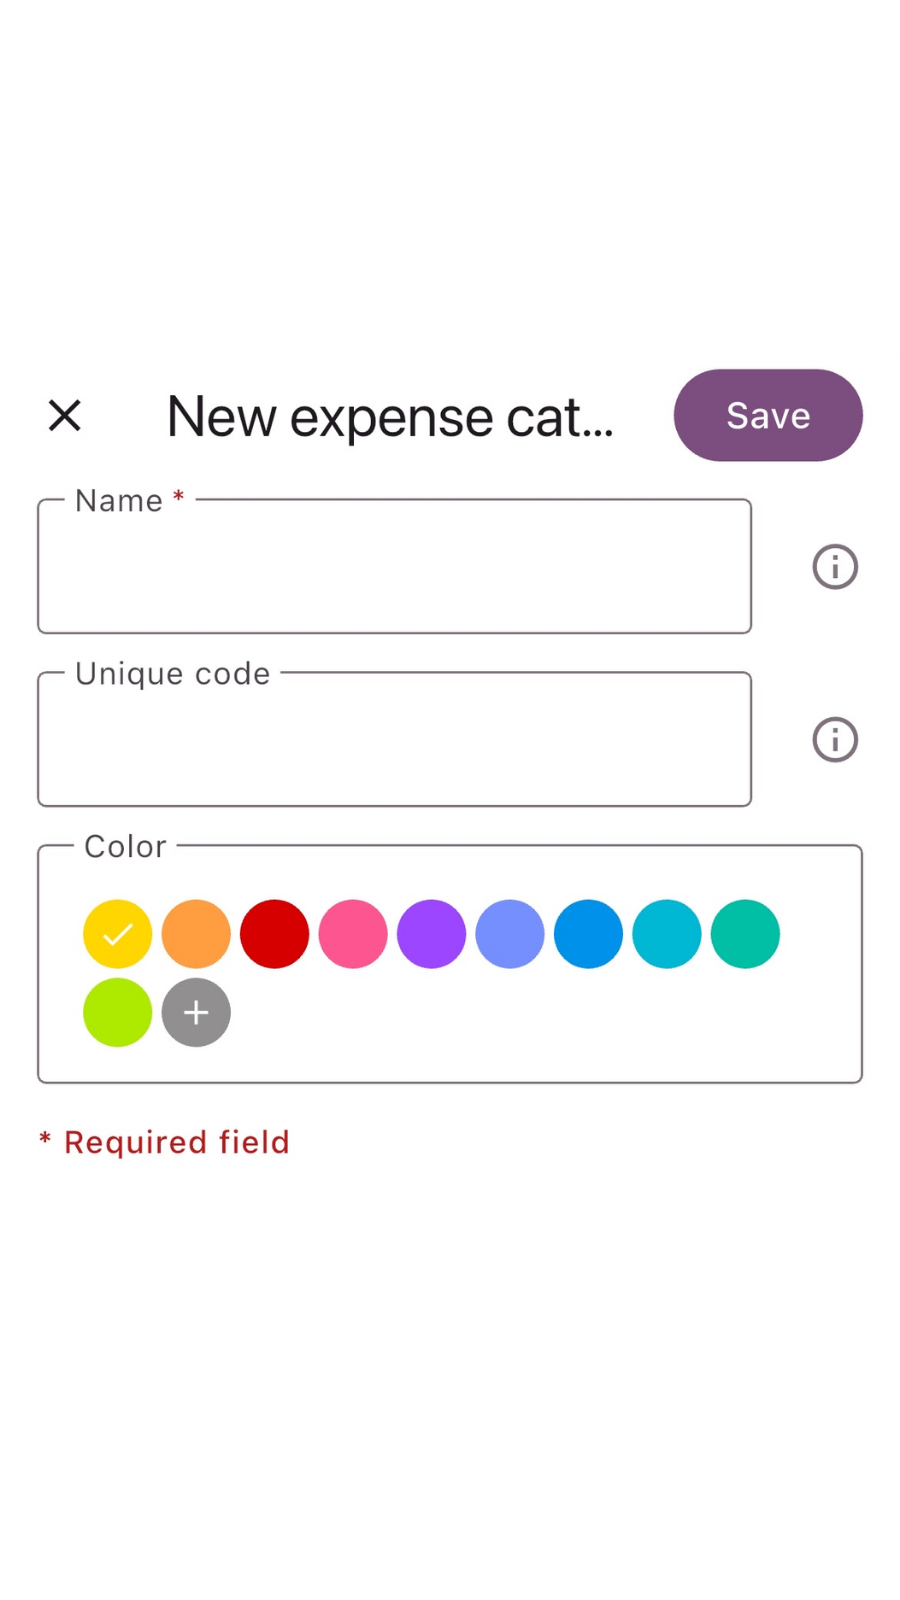Choose the cyan color circle
The width and height of the screenshot is (900, 1600).
[x=667, y=934]
